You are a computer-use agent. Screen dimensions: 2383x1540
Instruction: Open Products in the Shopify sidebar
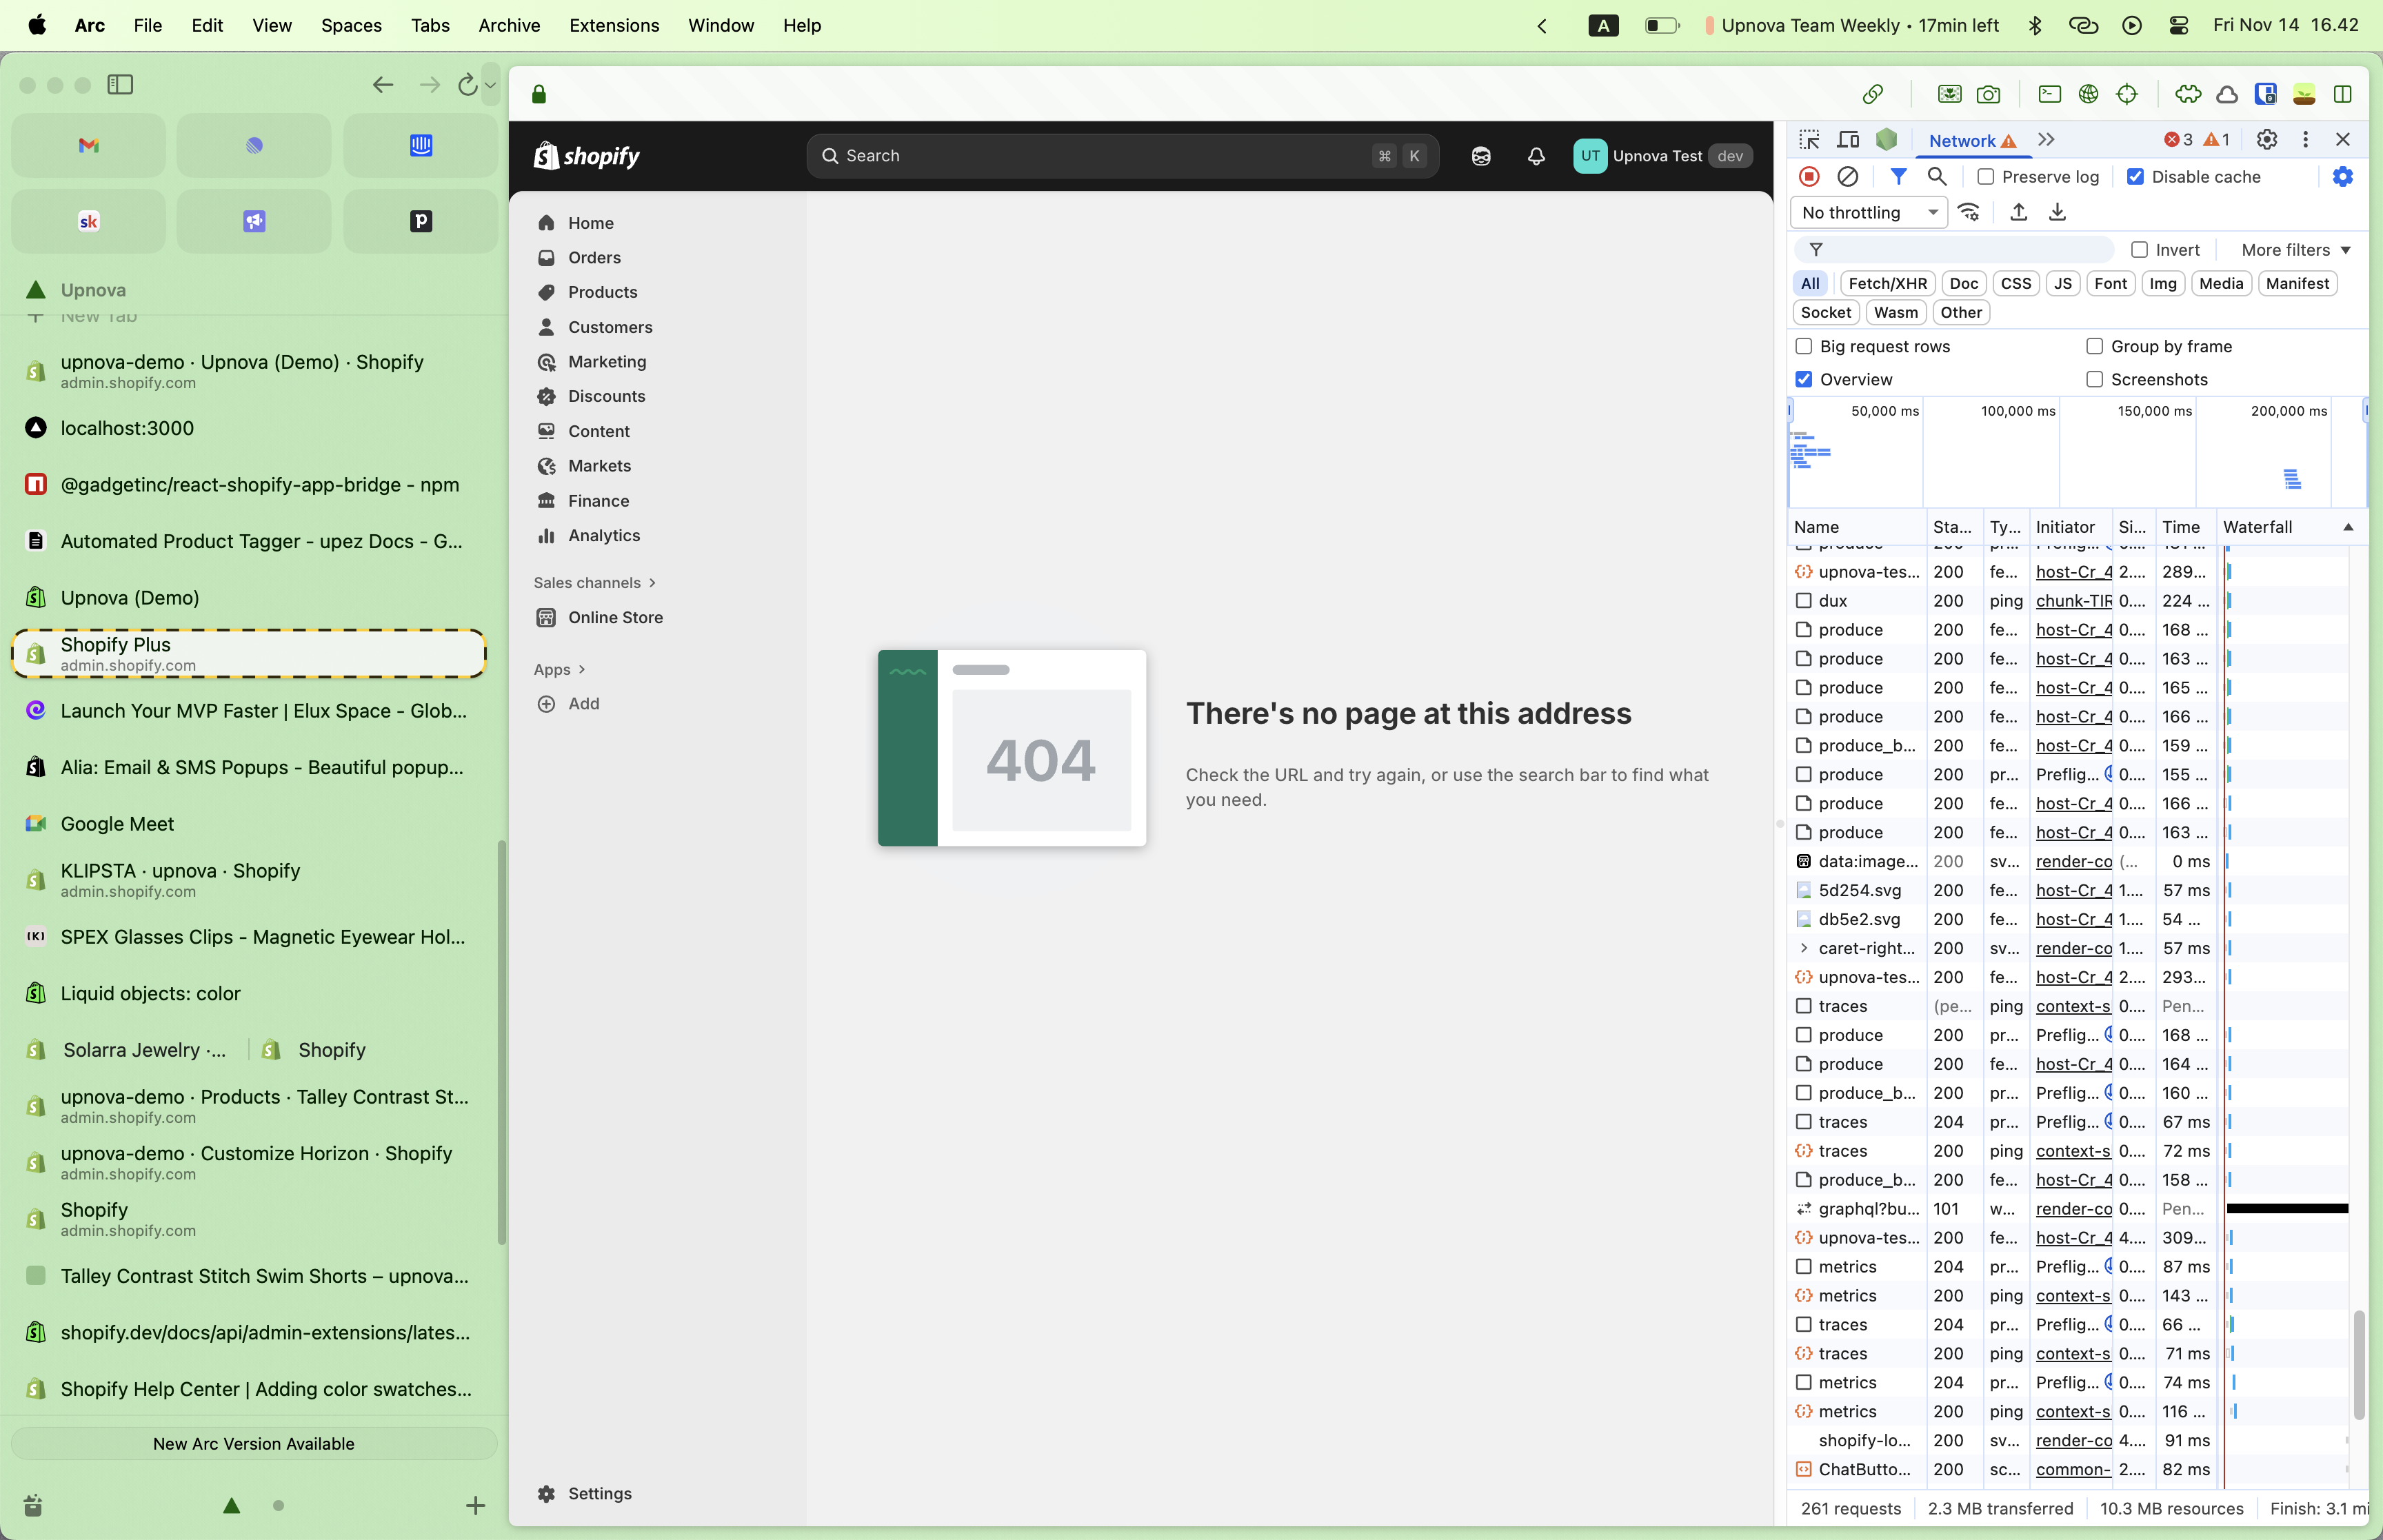(602, 292)
